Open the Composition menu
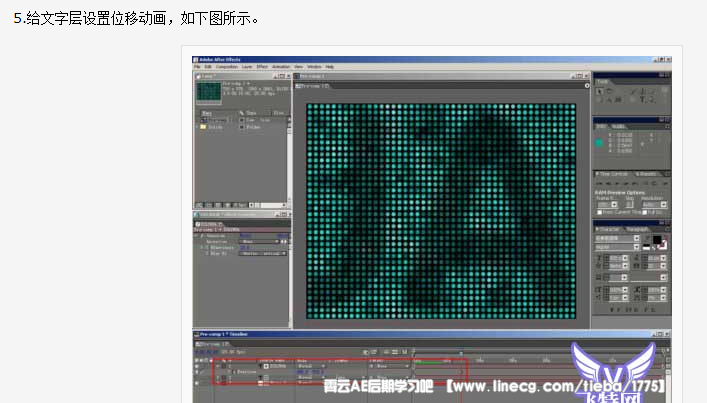The image size is (707, 403). (x=226, y=67)
